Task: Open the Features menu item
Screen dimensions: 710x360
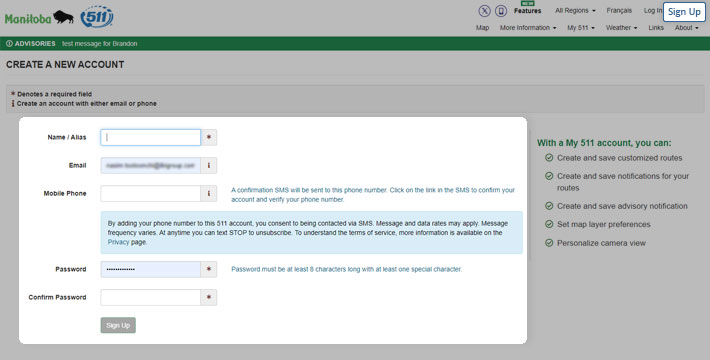Action: pos(528,10)
